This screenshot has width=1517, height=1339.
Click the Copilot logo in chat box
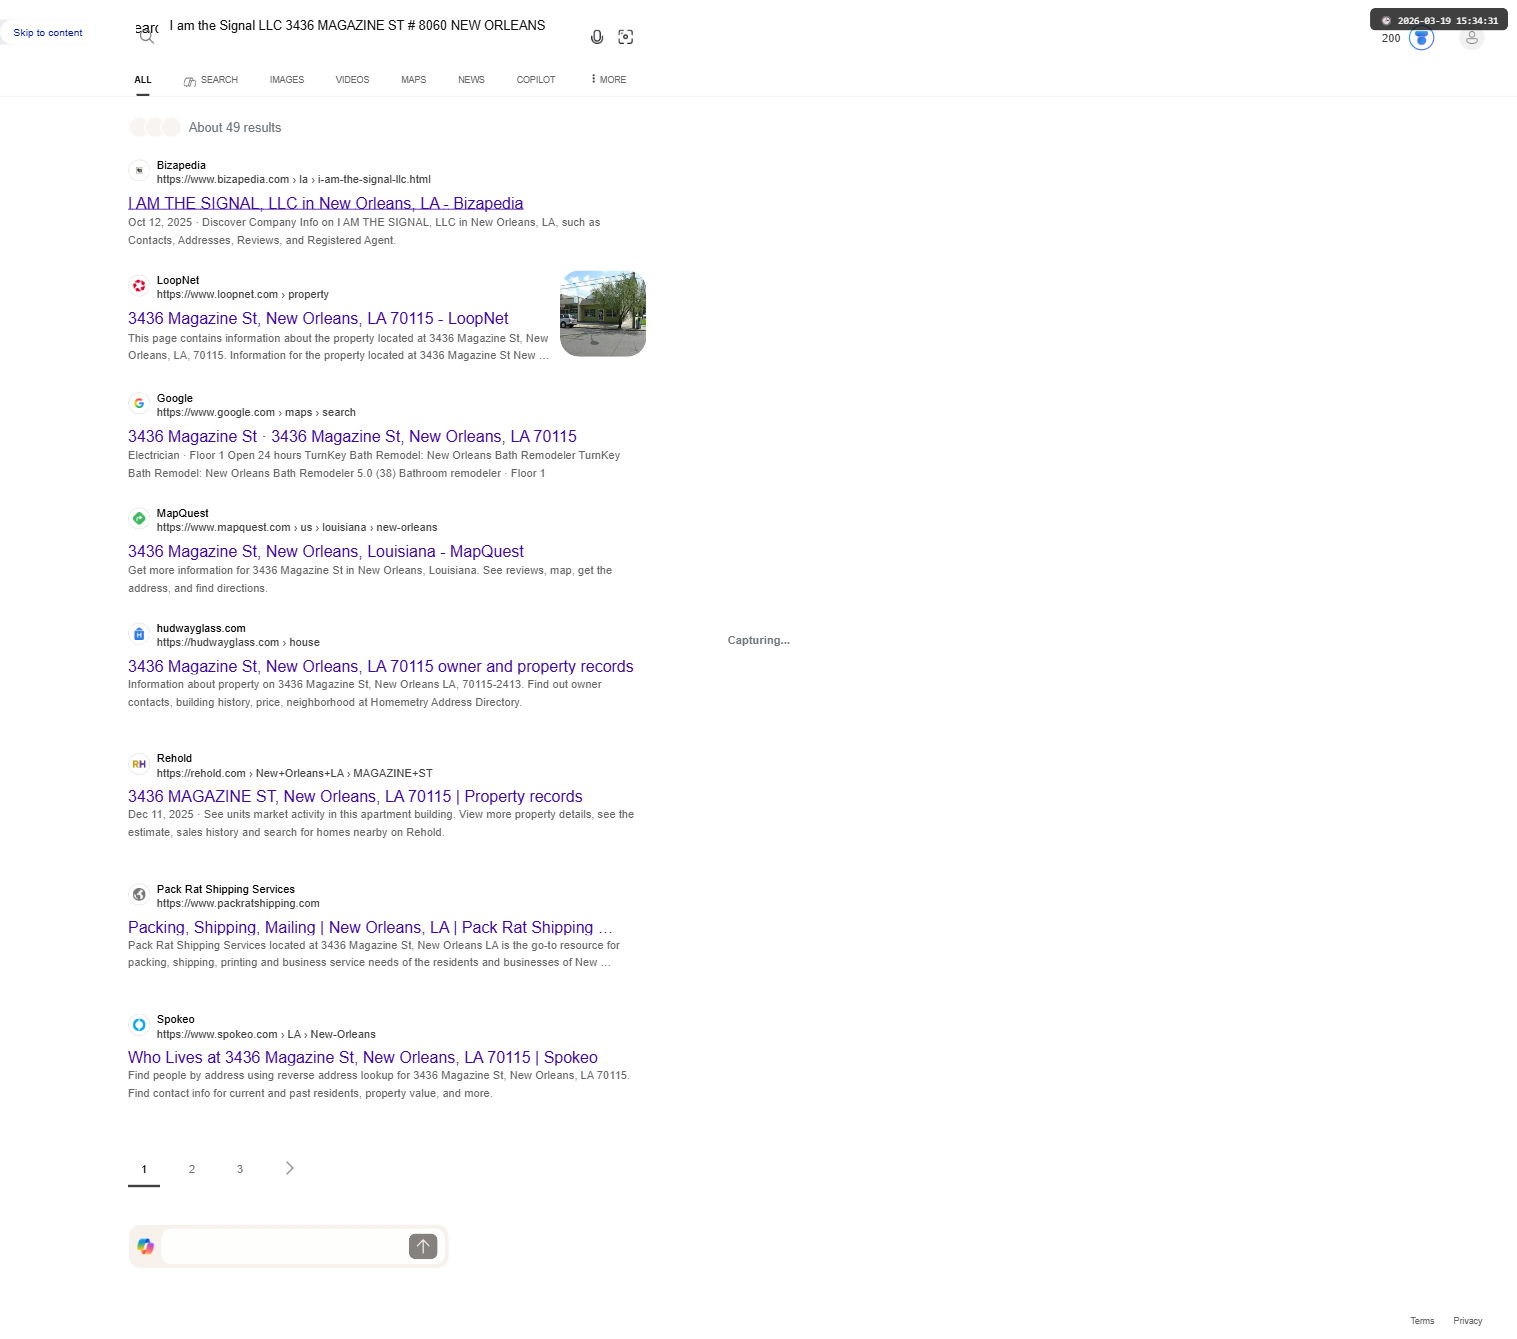pyautogui.click(x=146, y=1246)
